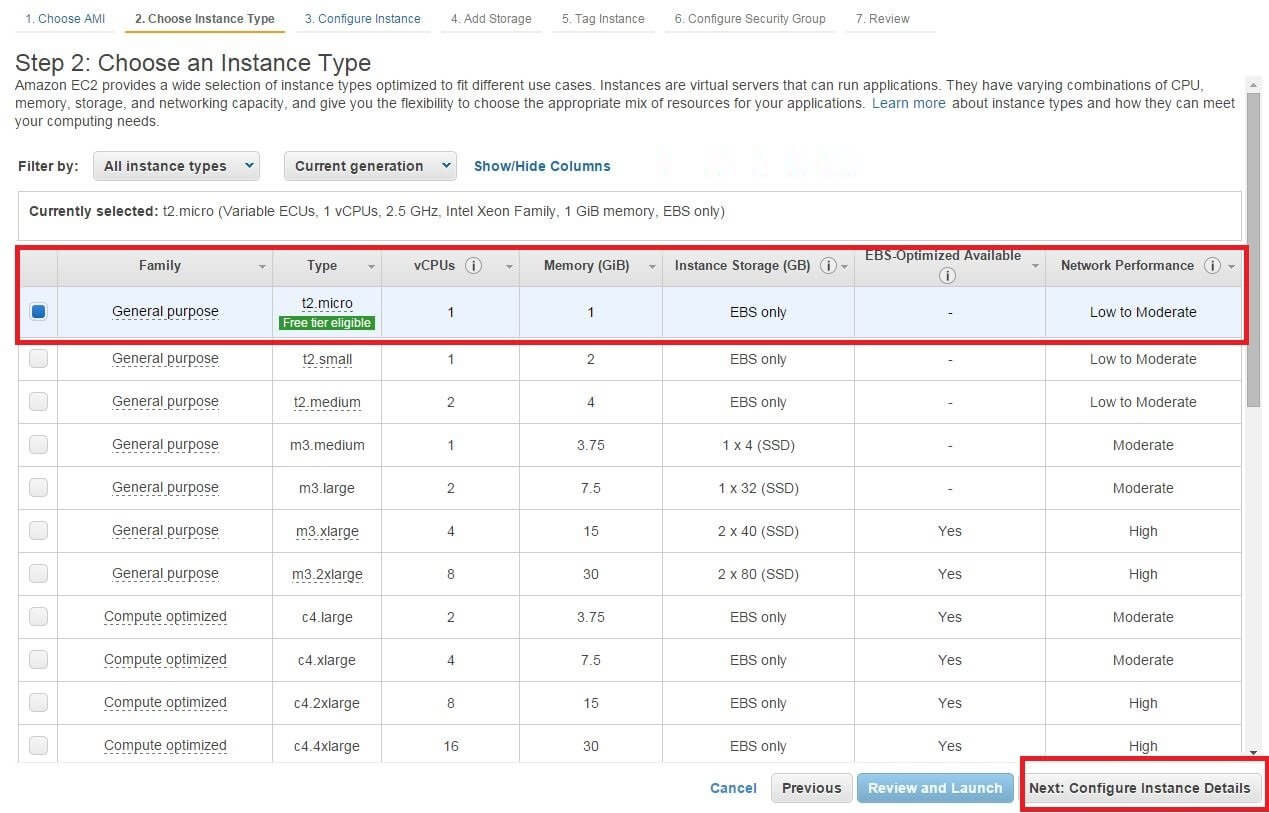Click the Currently selected t2.micro summary text
Image resolution: width=1269 pixels, height=813 pixels.
pyautogui.click(x=377, y=212)
